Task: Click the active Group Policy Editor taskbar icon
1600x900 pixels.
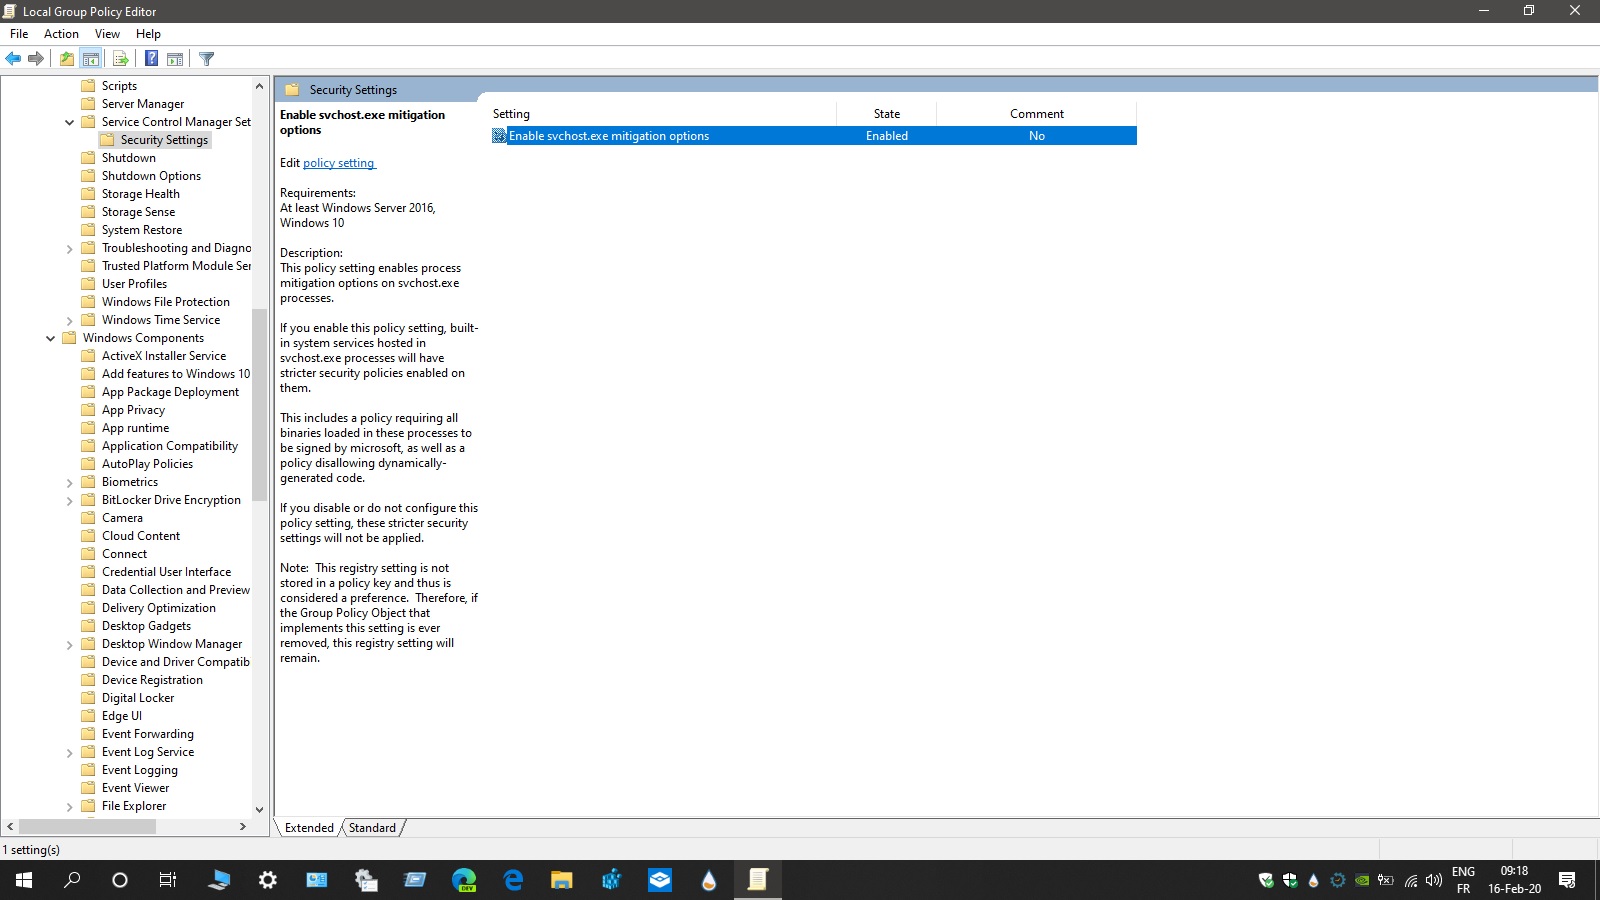Action: [758, 880]
